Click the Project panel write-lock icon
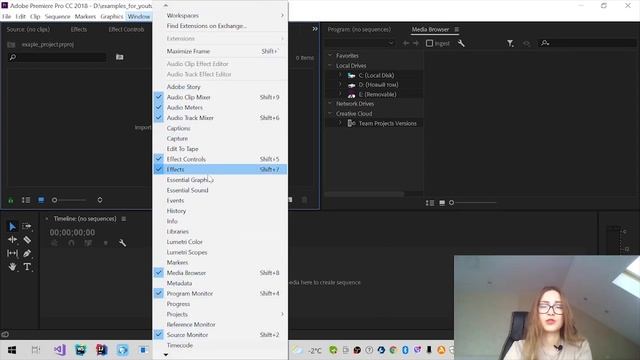Image resolution: width=640 pixels, height=360 pixels. coord(11,200)
